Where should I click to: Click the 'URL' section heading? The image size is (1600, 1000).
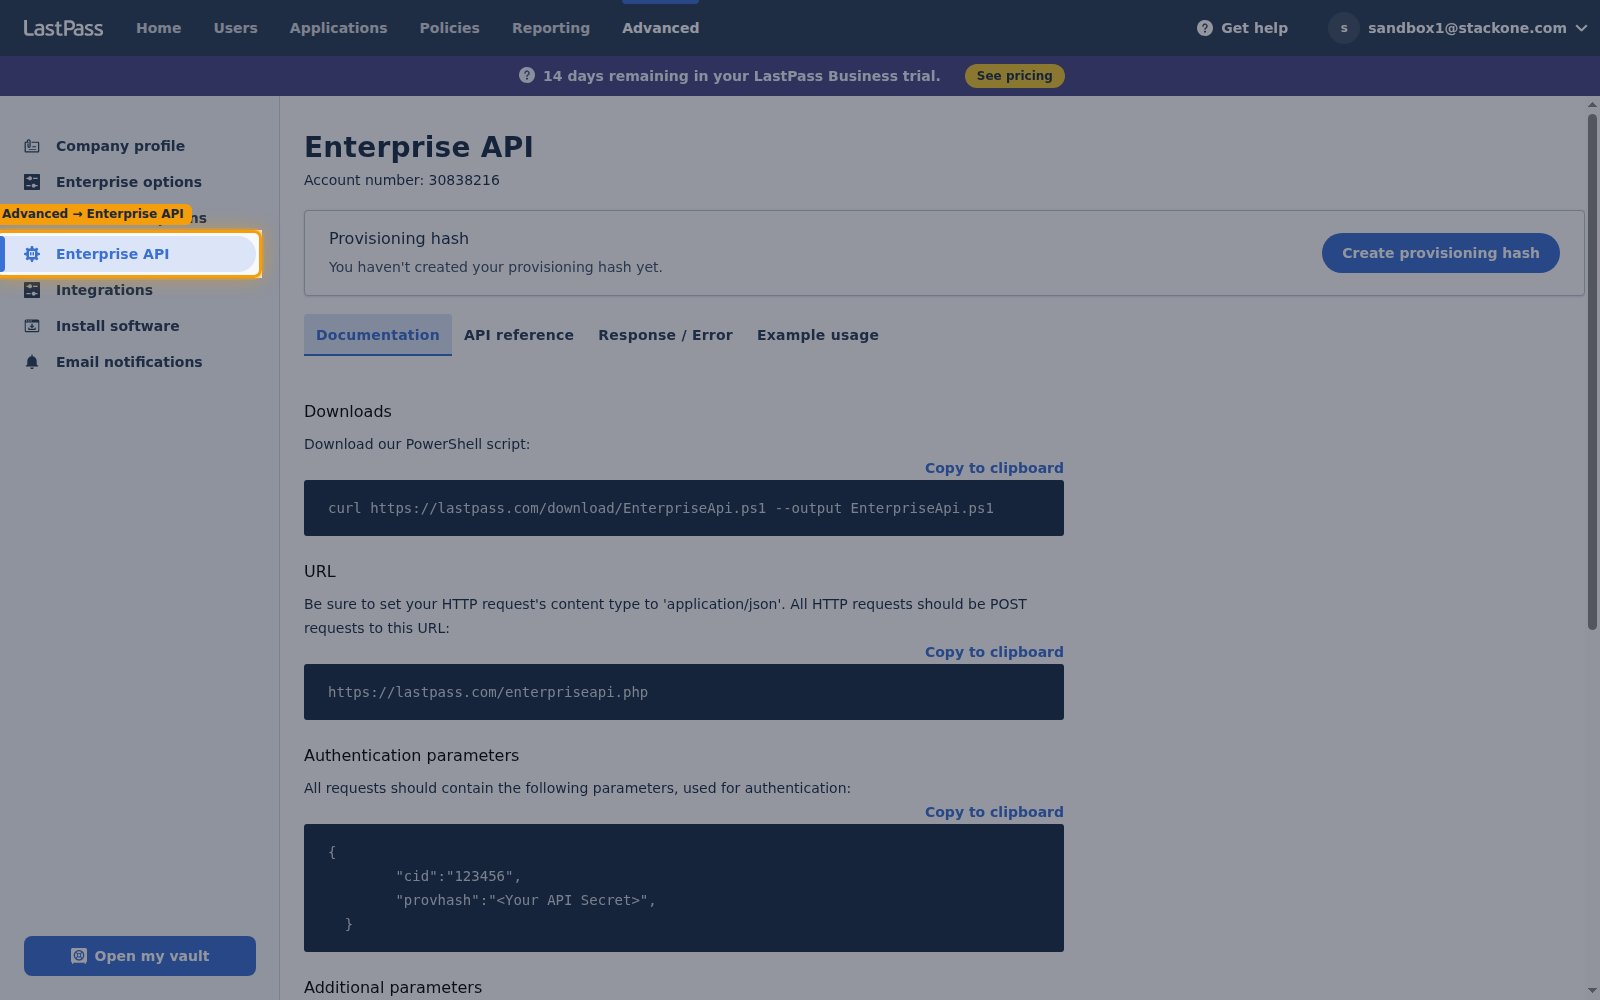pyautogui.click(x=320, y=571)
